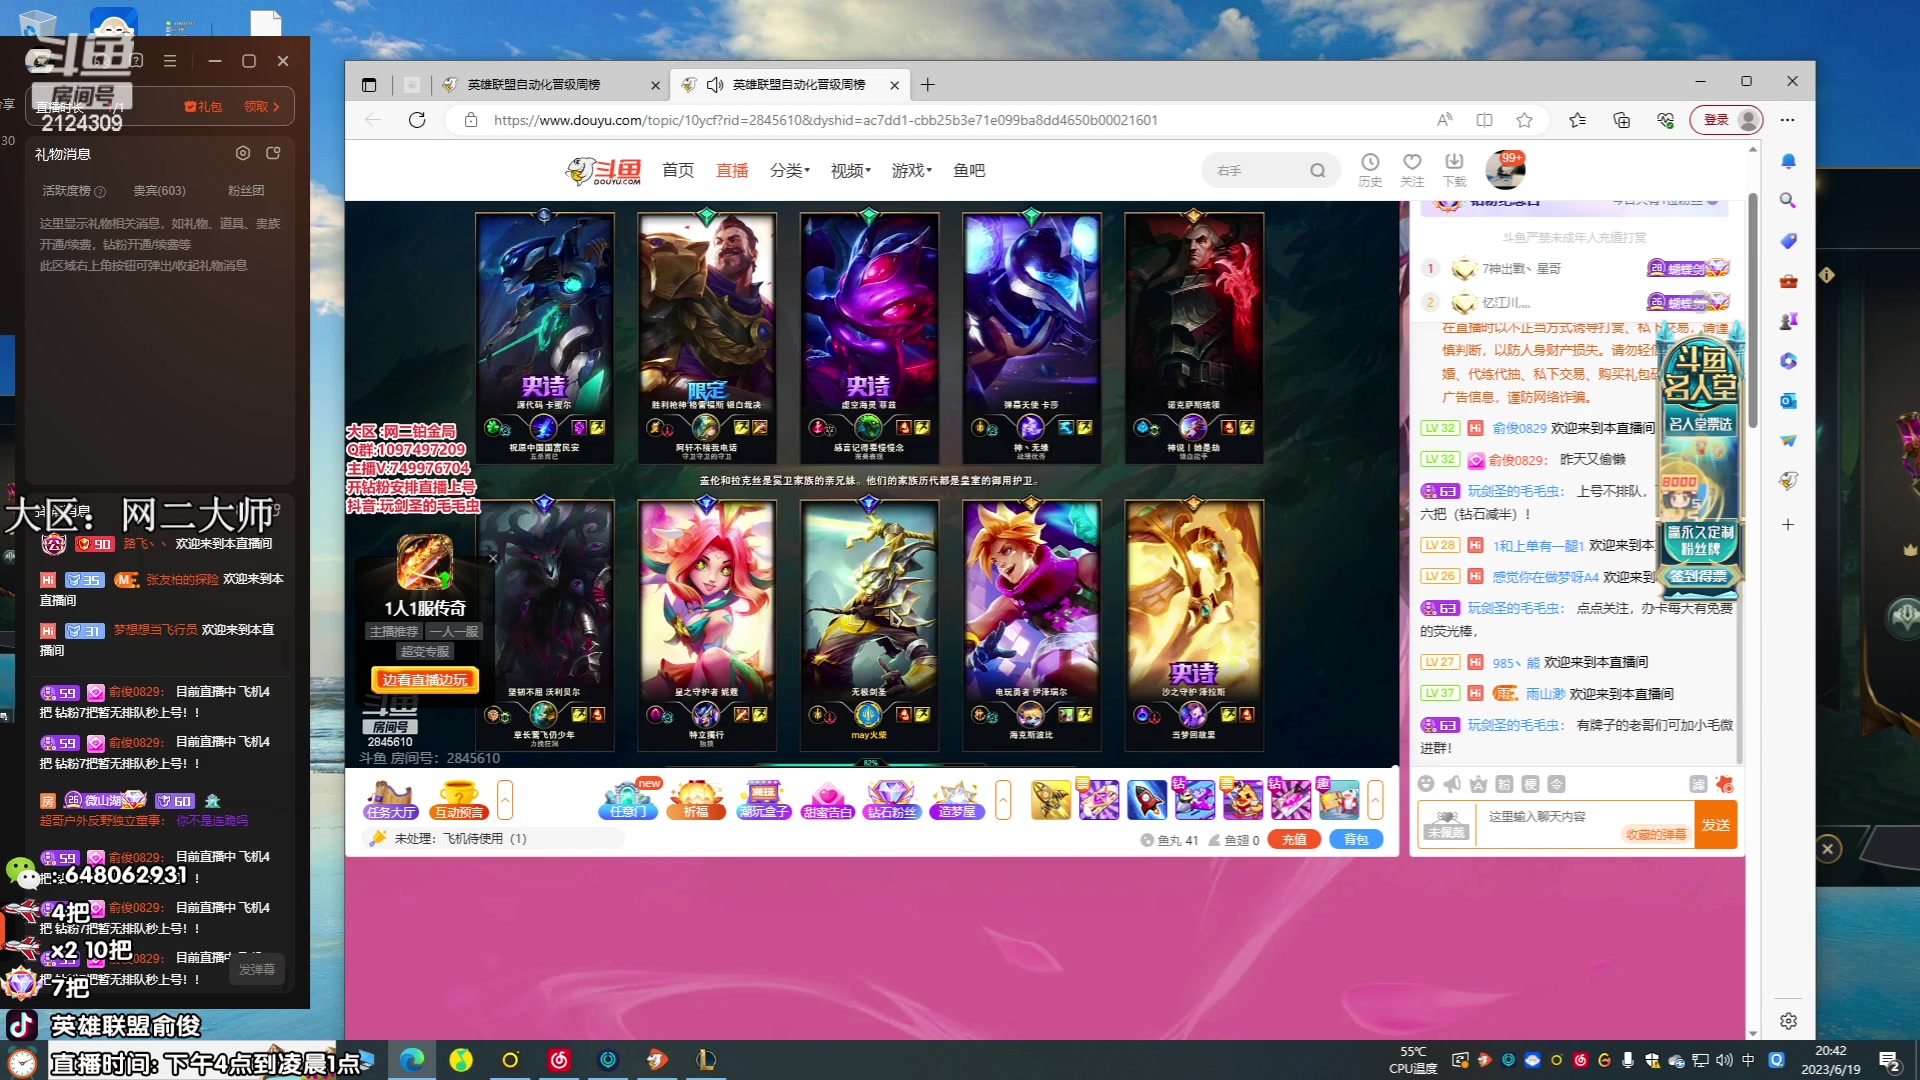Image resolution: width=1920 pixels, height=1080 pixels.
Task: Open the emoji picker in chat
Action: pyautogui.click(x=1427, y=784)
